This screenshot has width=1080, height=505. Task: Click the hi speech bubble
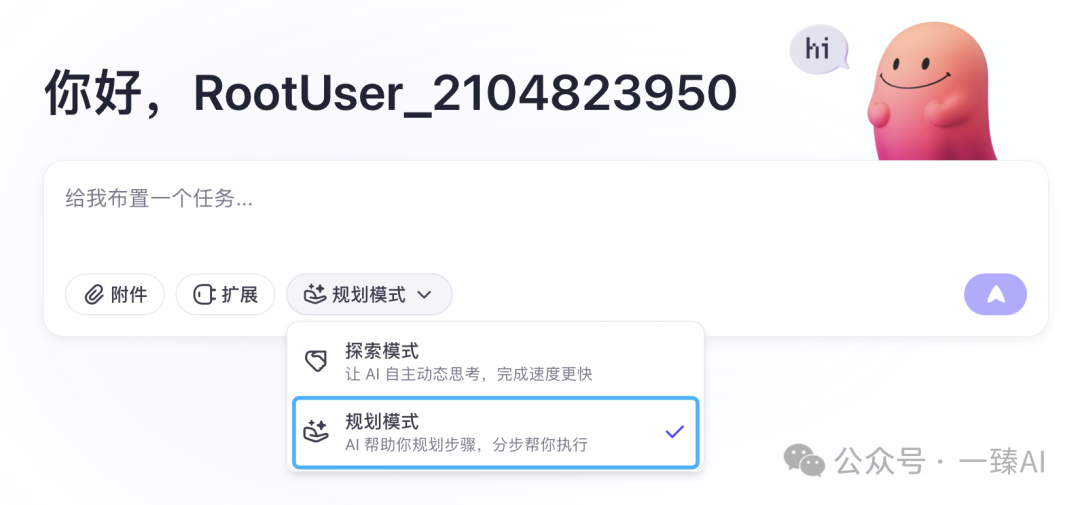click(x=818, y=50)
